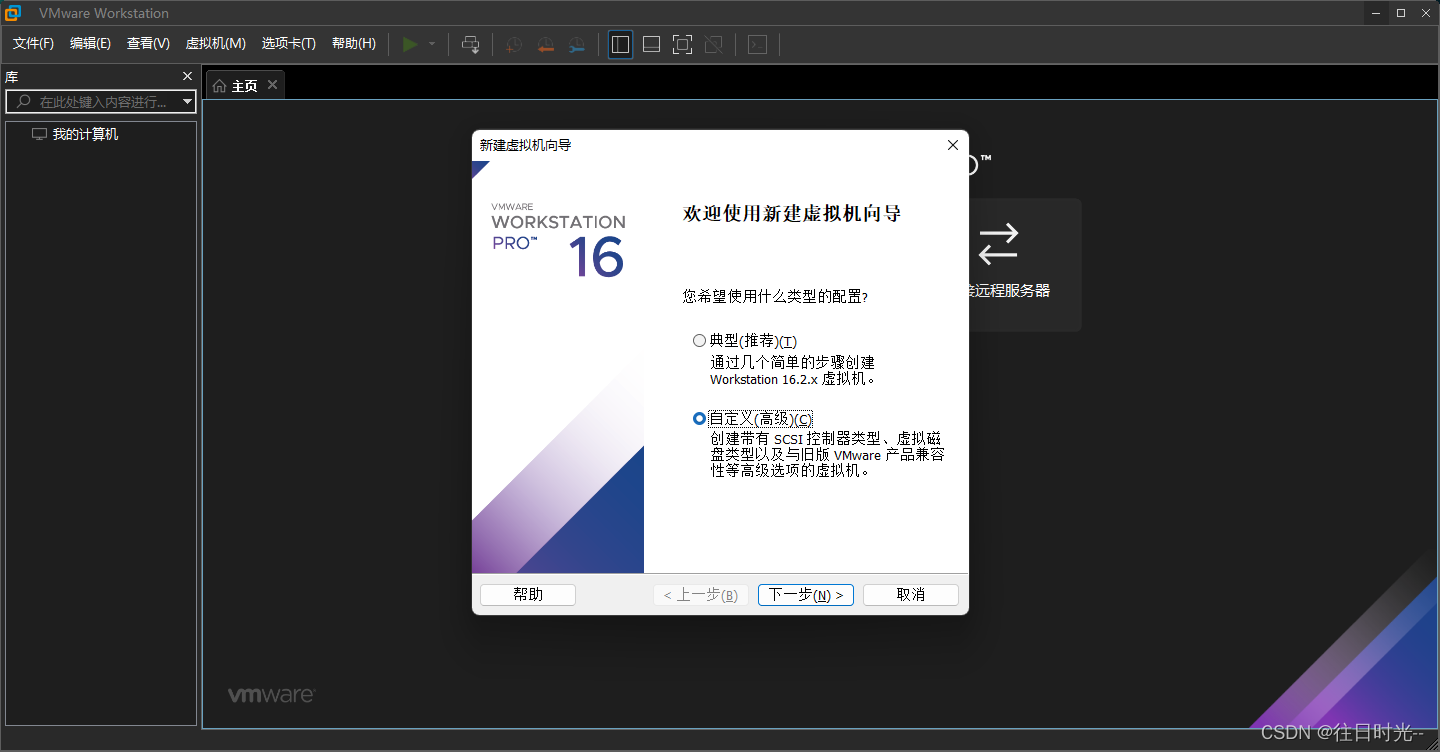This screenshot has width=1440, height=752.
Task: Close the 新建虚拟机向导 dialog
Action: (x=952, y=145)
